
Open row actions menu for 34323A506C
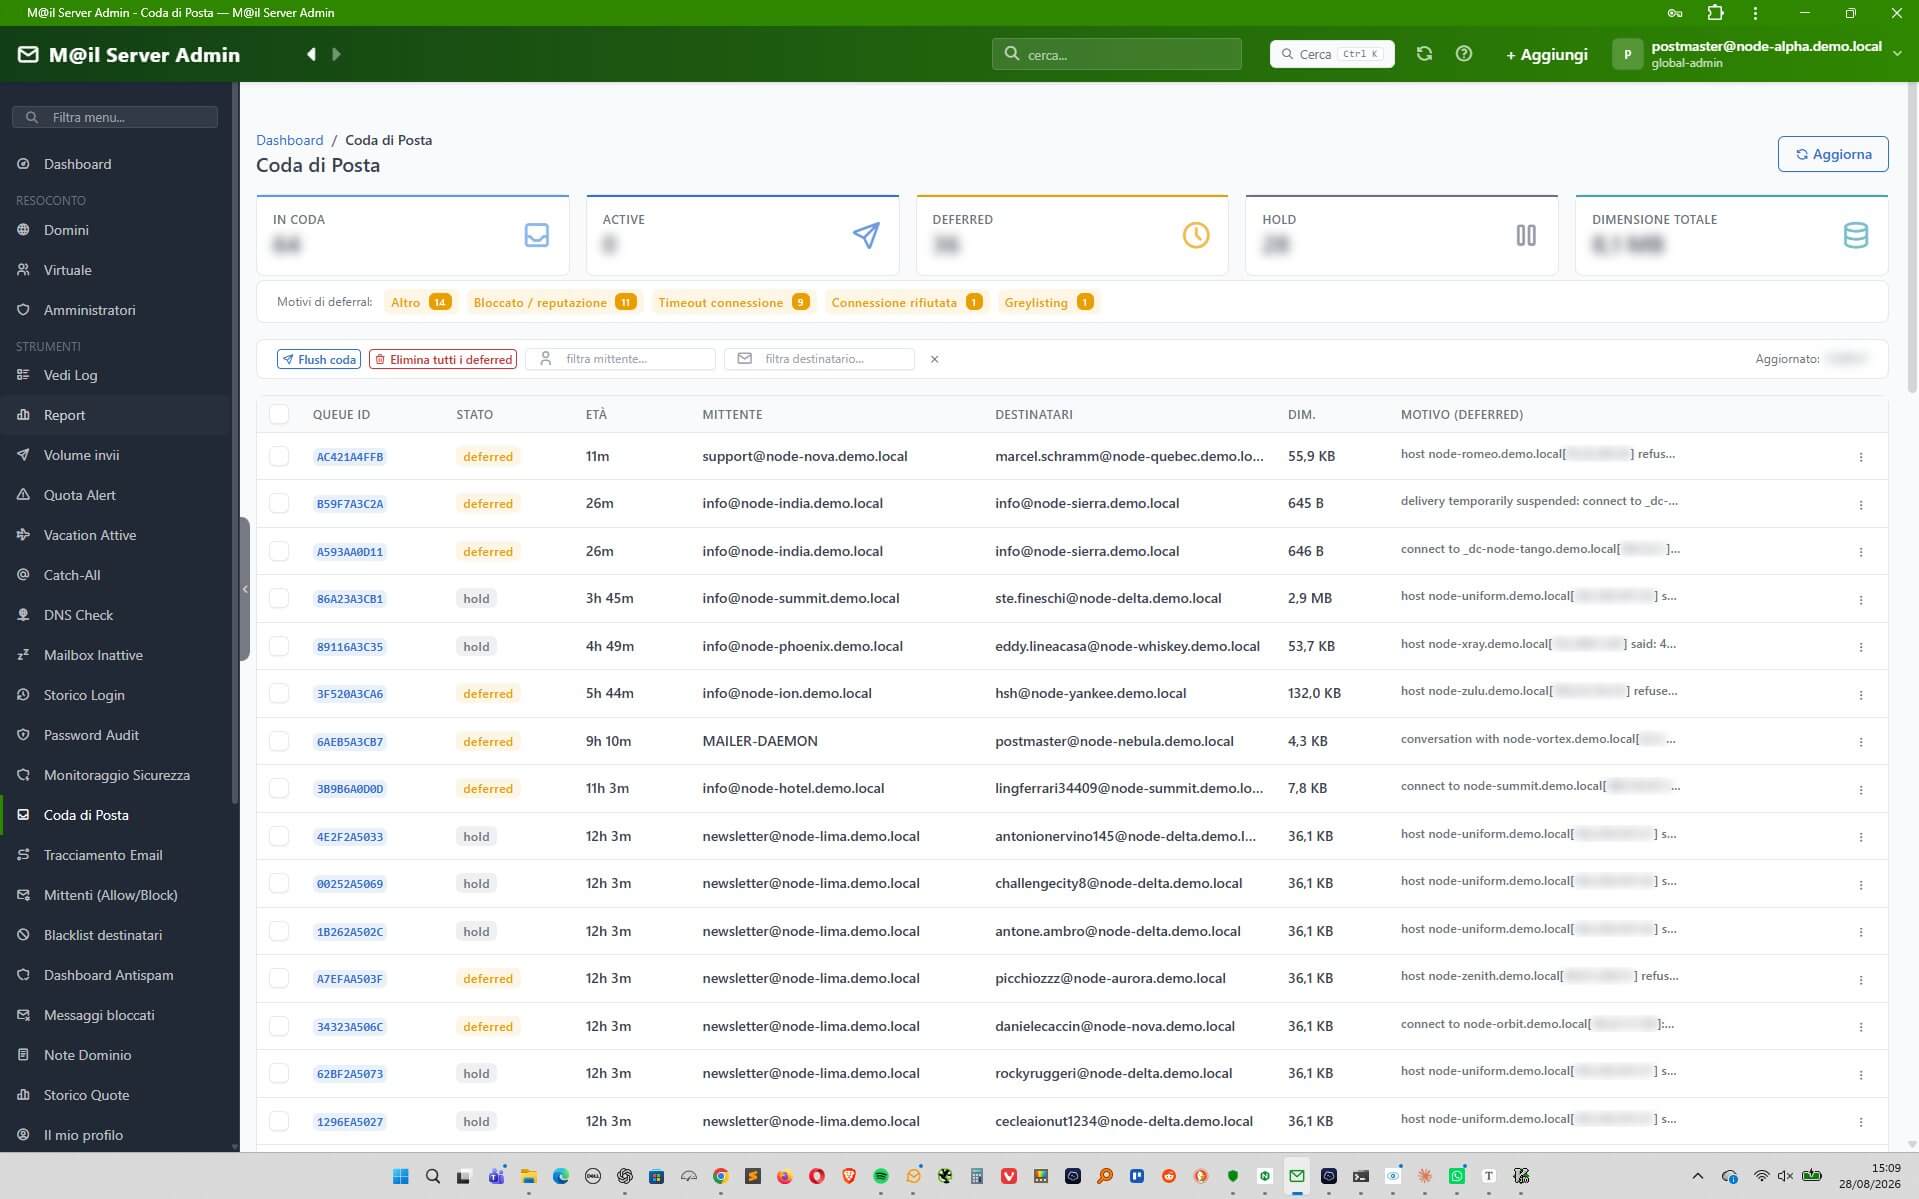pos(1861,1027)
